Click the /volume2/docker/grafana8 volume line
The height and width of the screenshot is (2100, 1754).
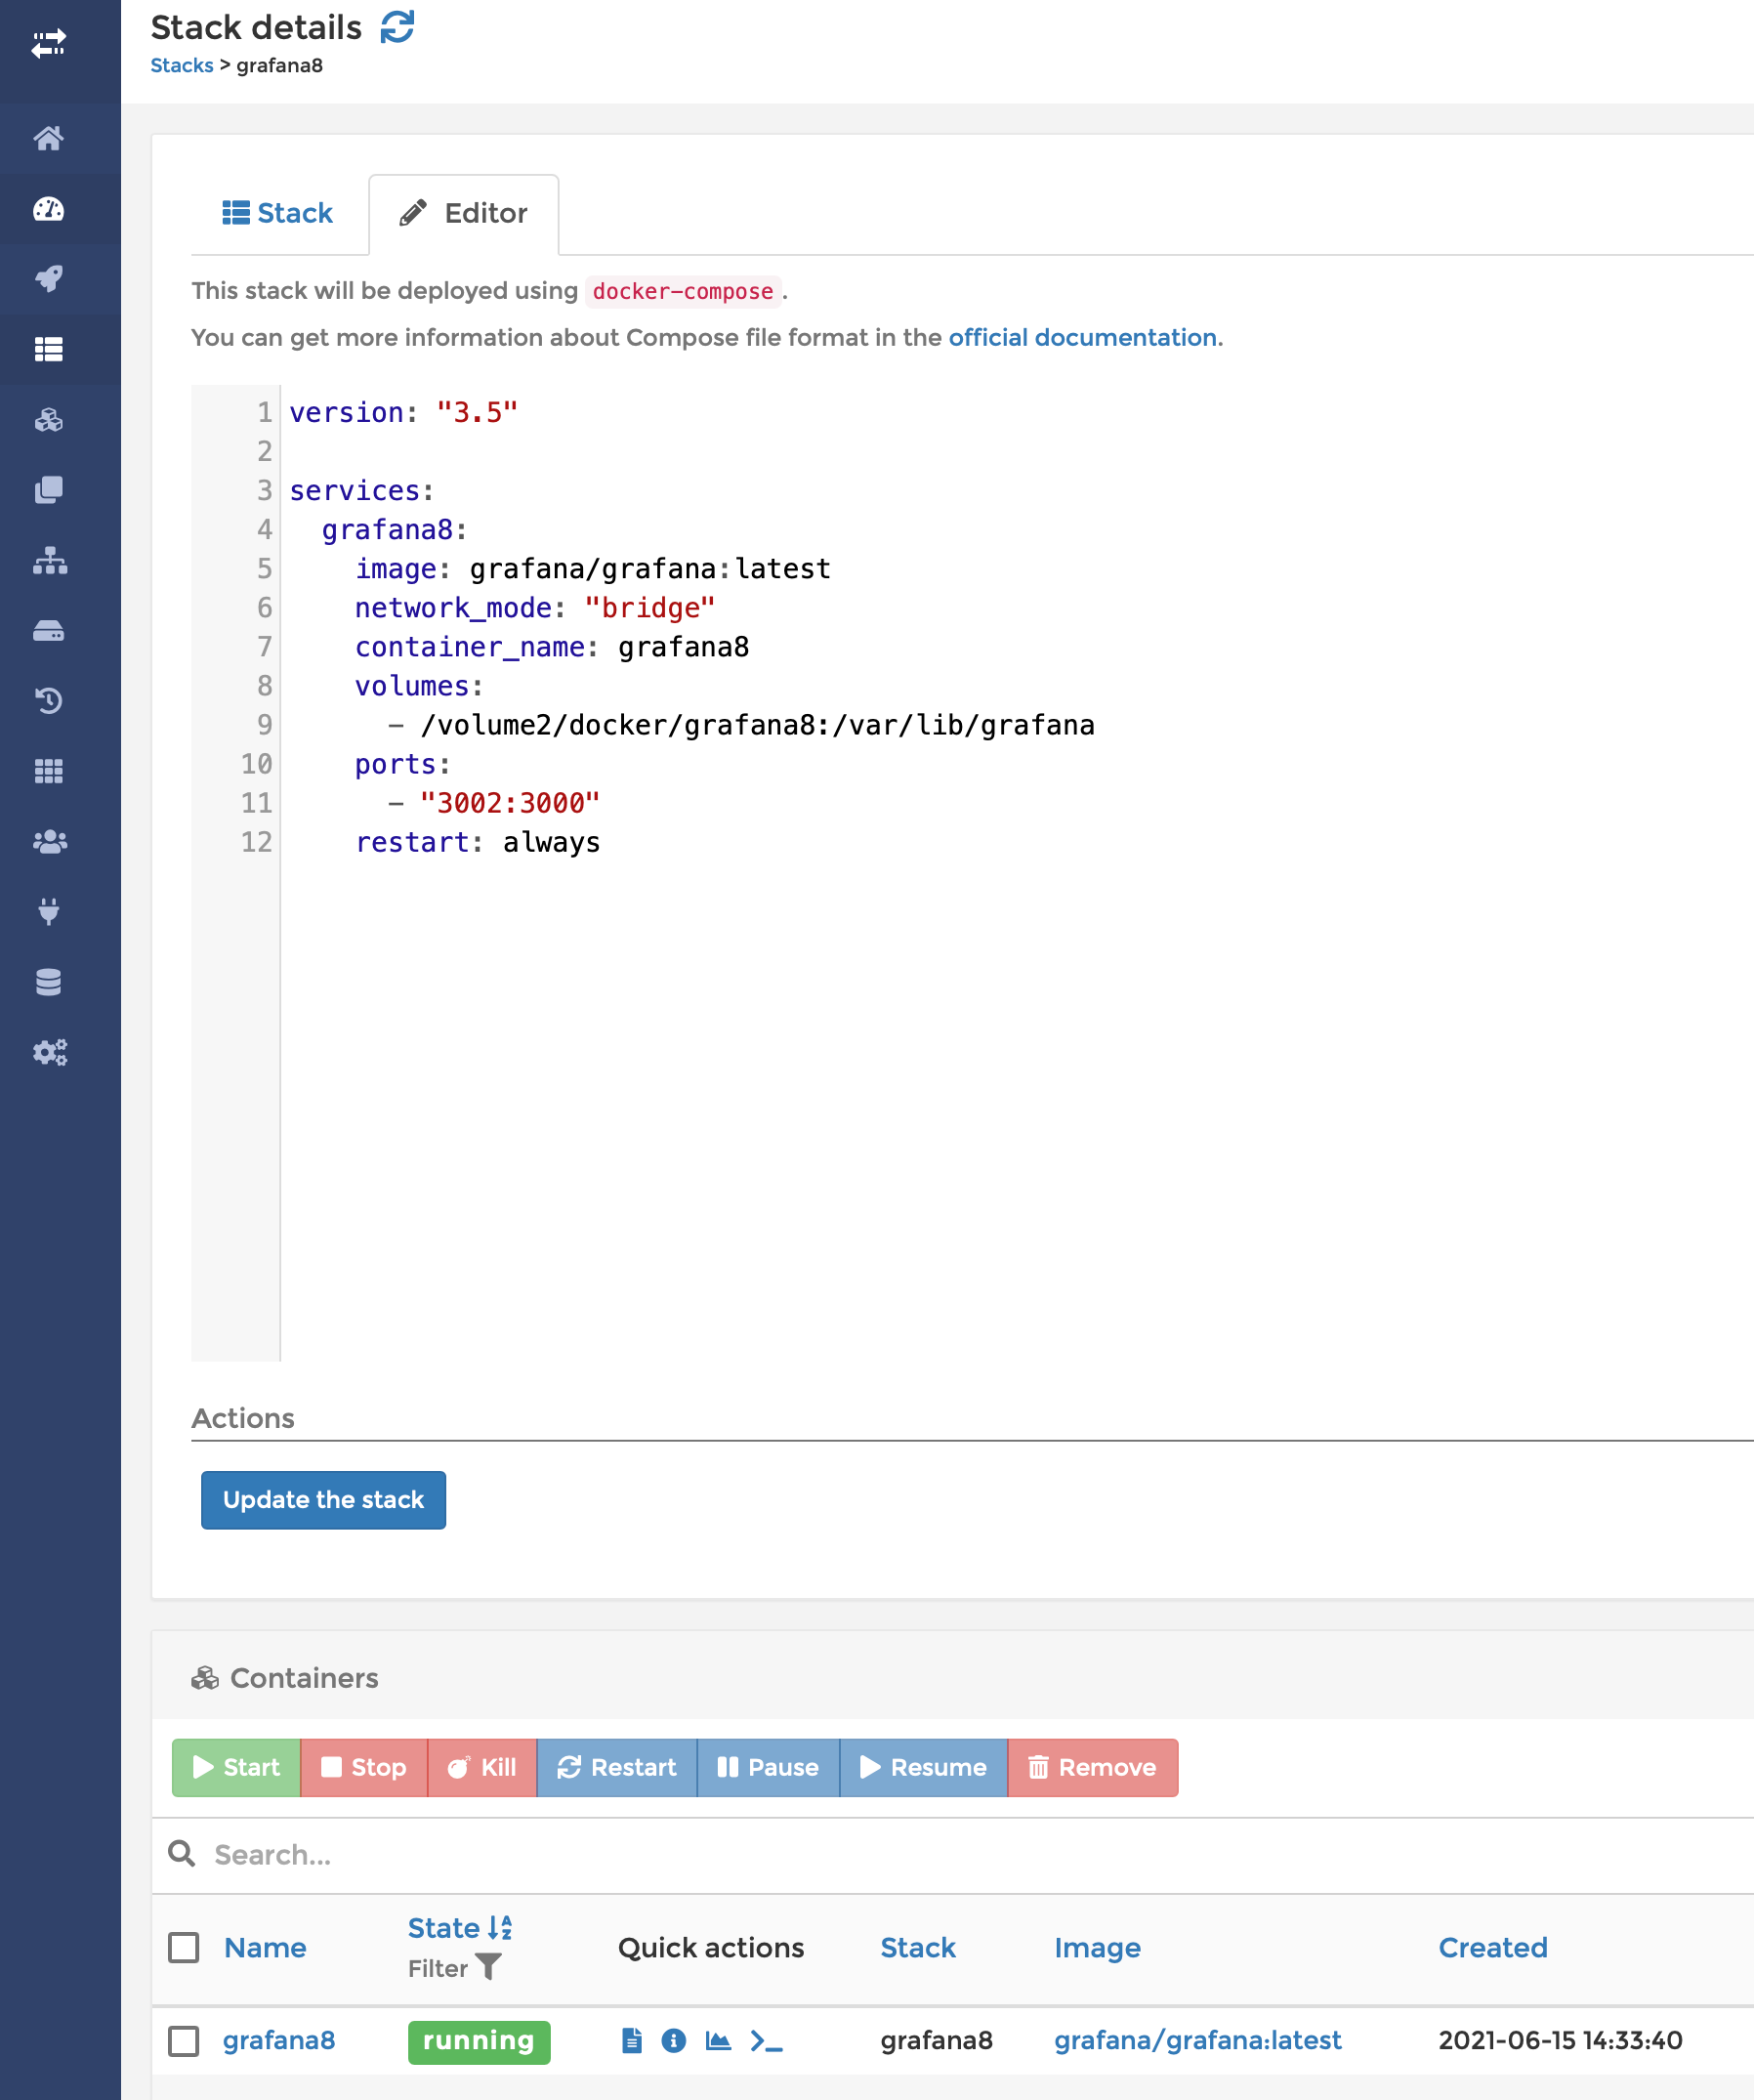click(x=742, y=725)
